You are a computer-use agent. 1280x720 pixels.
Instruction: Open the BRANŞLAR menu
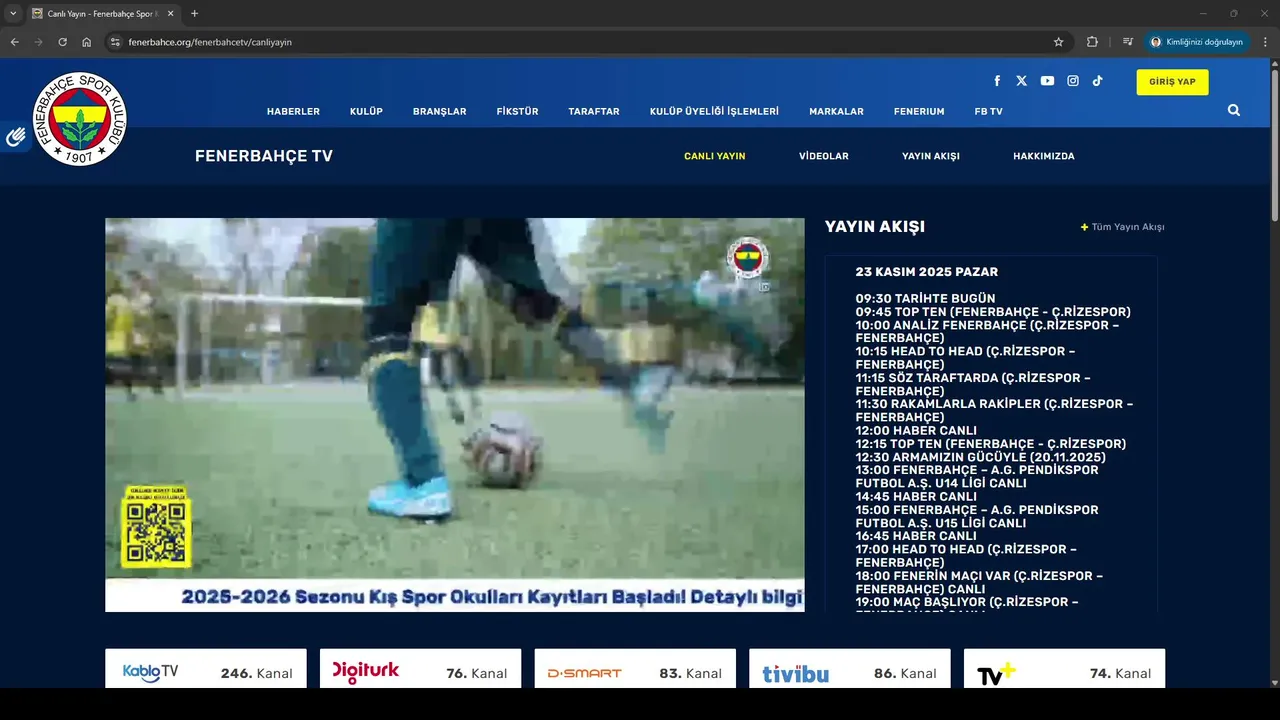point(440,111)
